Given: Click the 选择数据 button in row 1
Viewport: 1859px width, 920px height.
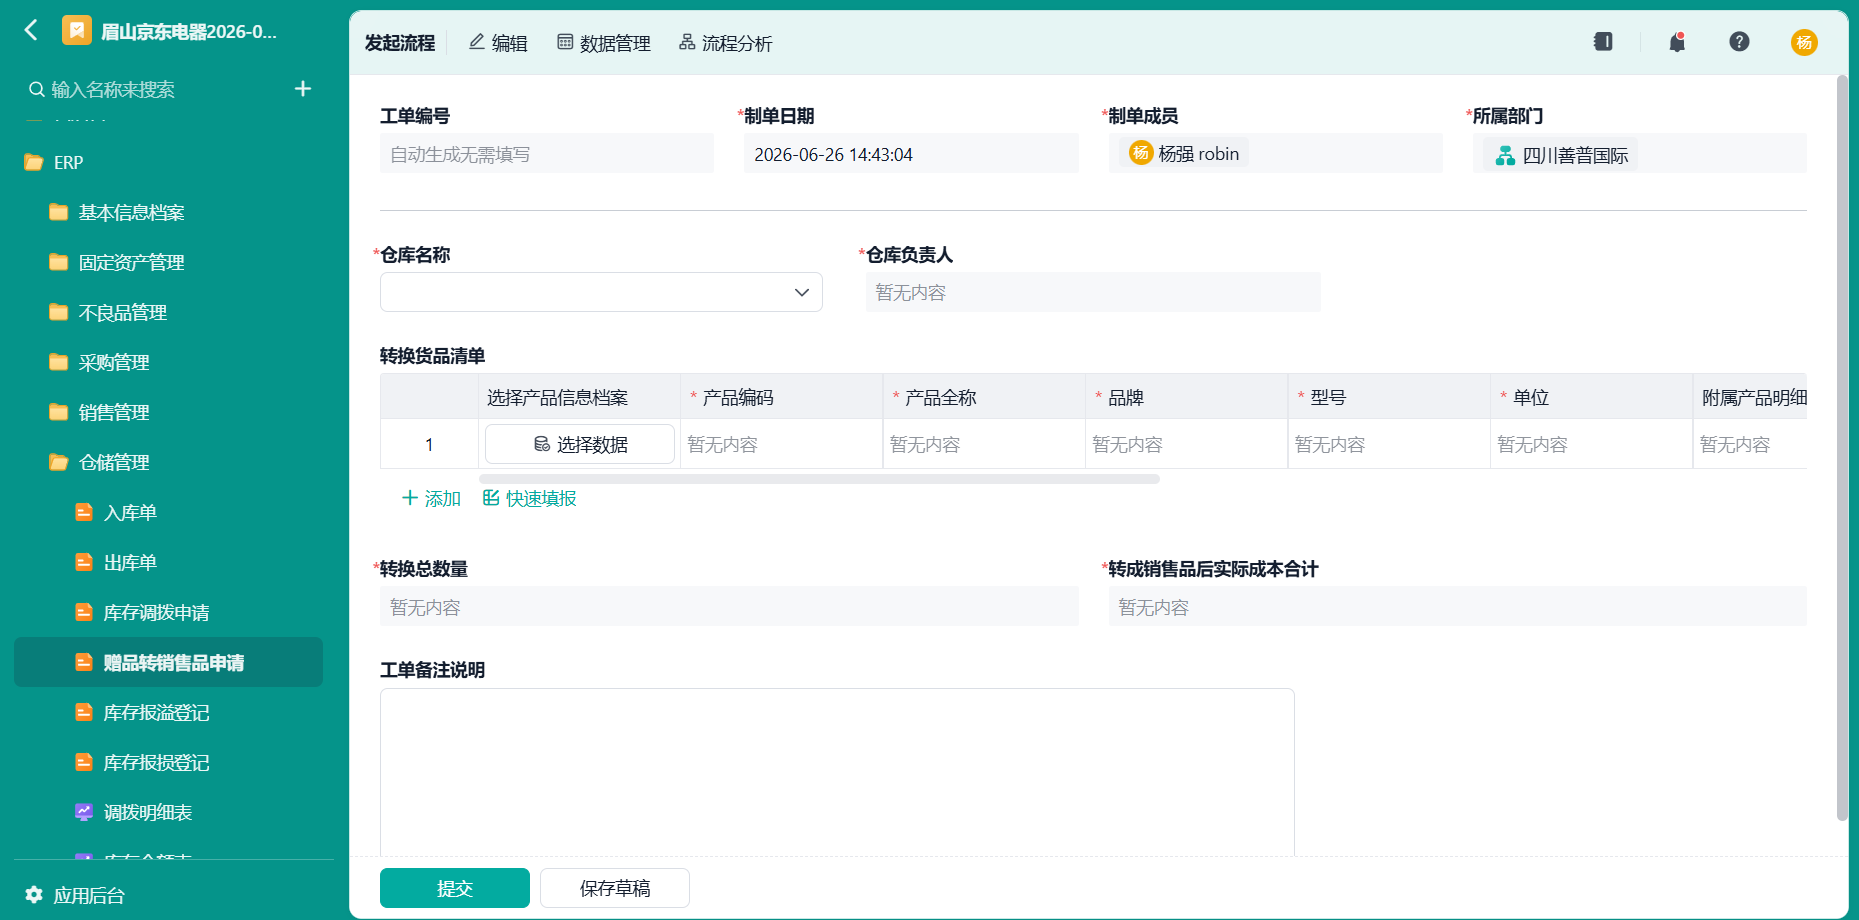Looking at the screenshot, I should [x=580, y=444].
